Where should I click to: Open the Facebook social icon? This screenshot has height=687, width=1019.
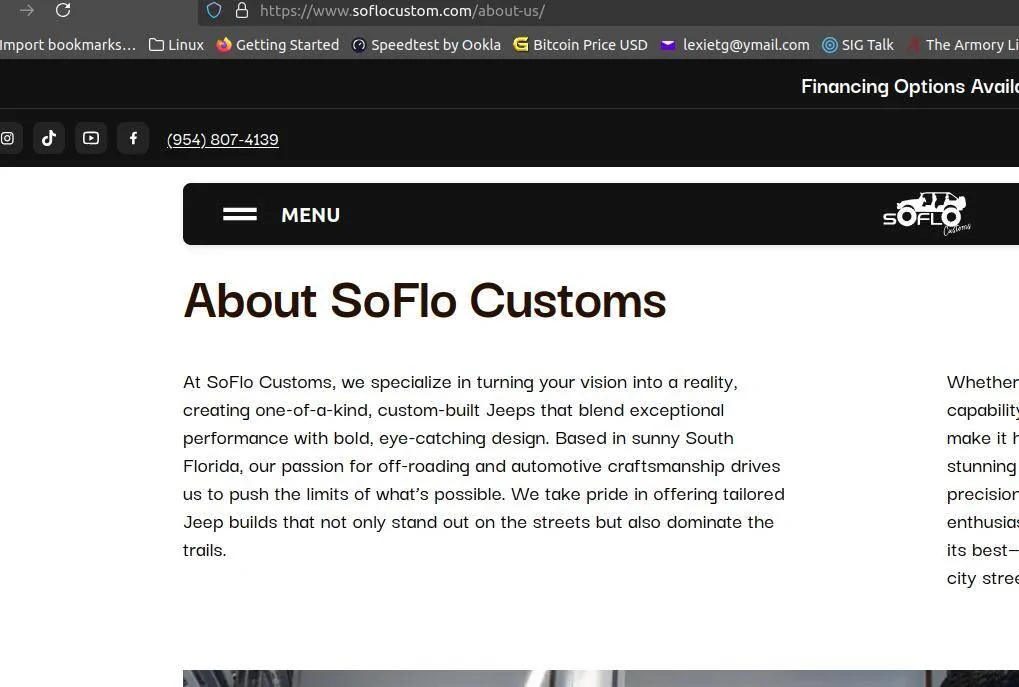pos(133,138)
